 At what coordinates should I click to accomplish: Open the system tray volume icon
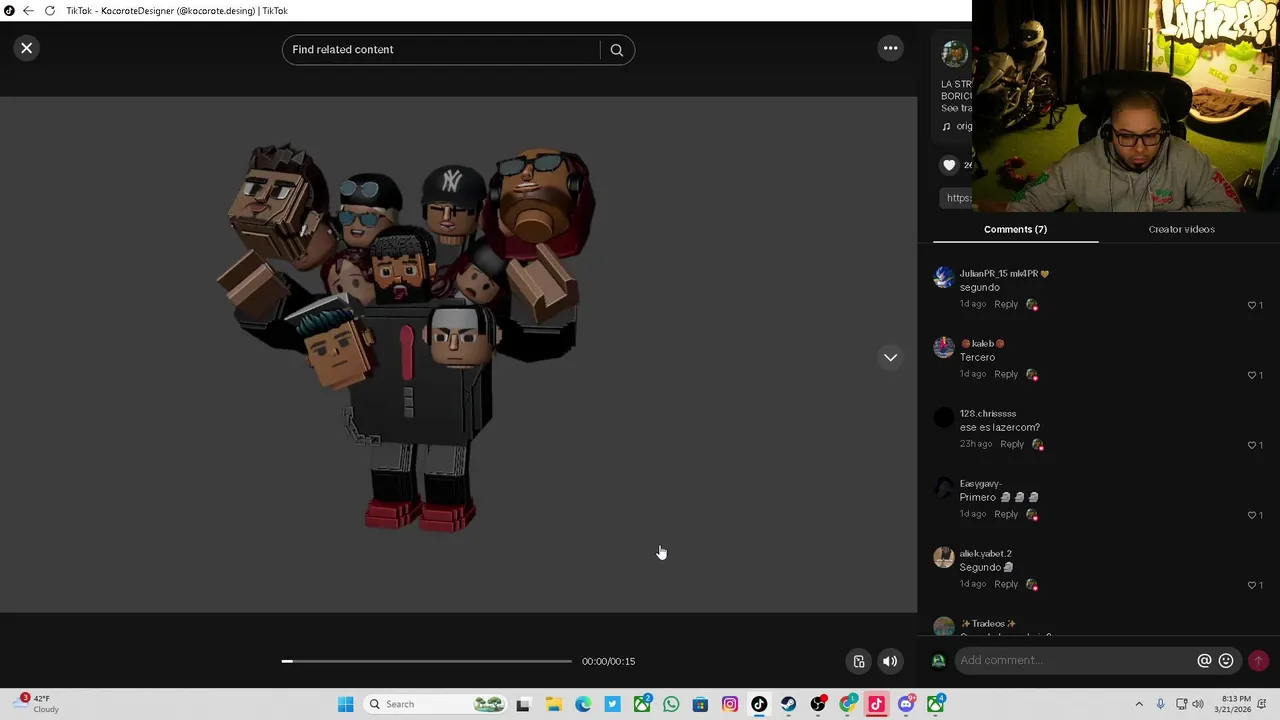tap(1198, 705)
